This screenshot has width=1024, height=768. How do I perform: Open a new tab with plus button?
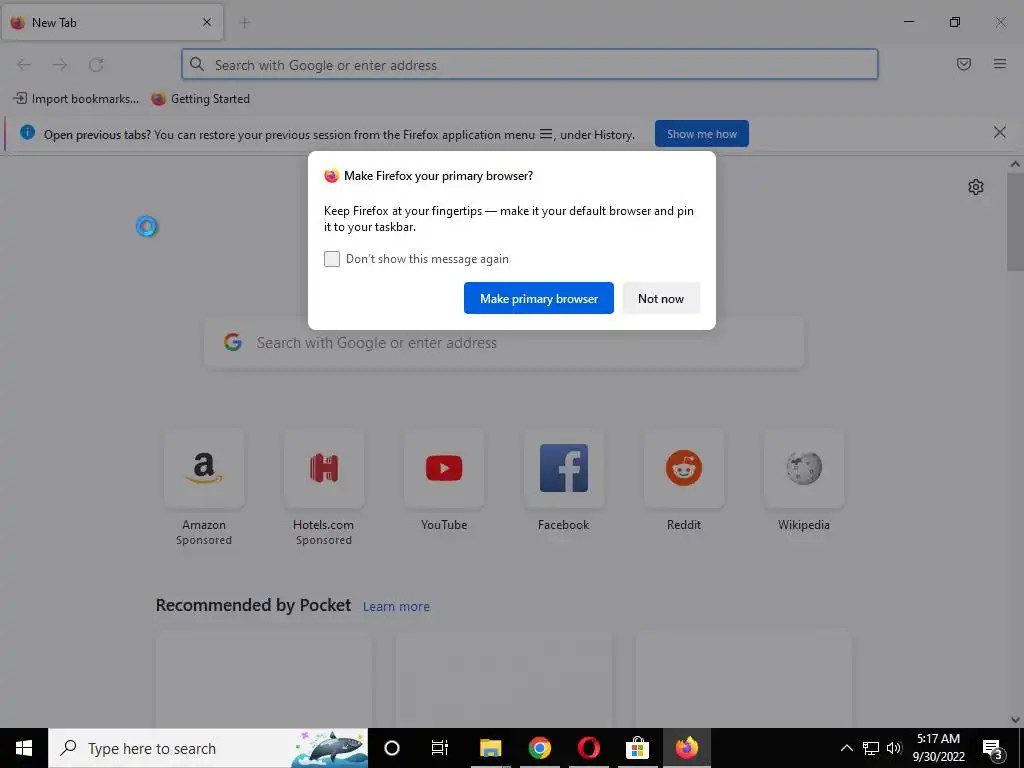245,23
